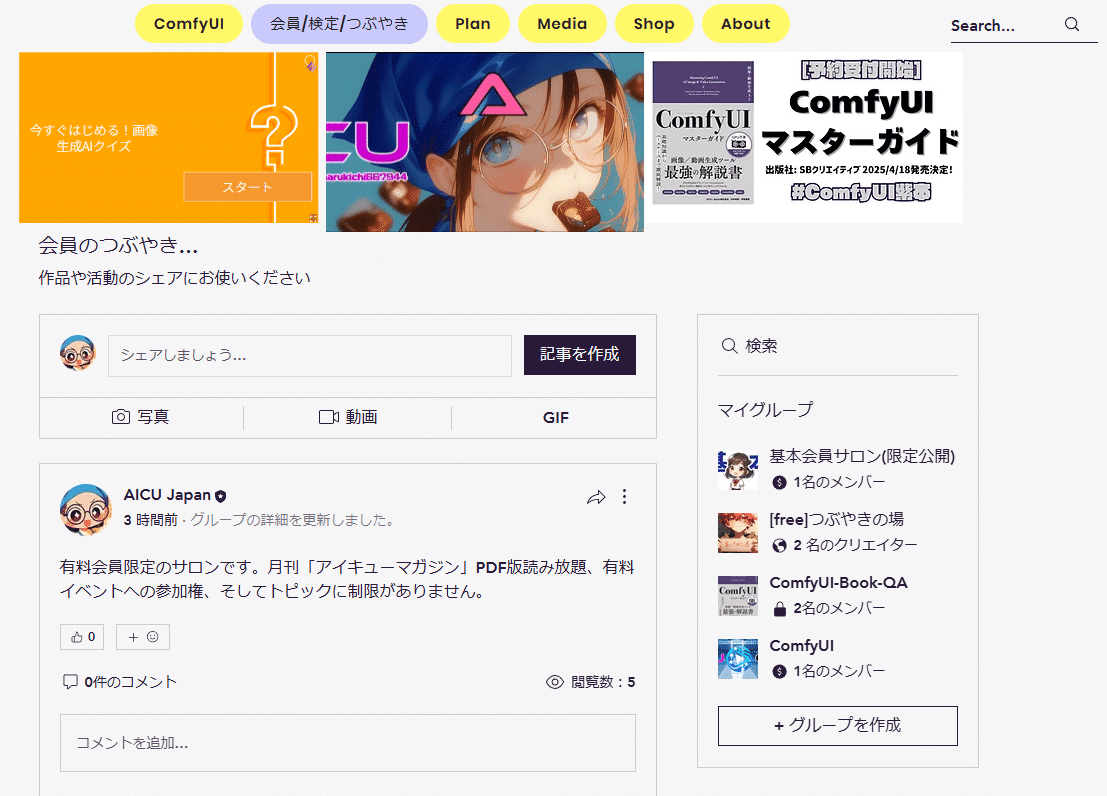This screenshot has width=1107, height=796.
Task: Click the AICU Japan author name
Action: click(167, 495)
